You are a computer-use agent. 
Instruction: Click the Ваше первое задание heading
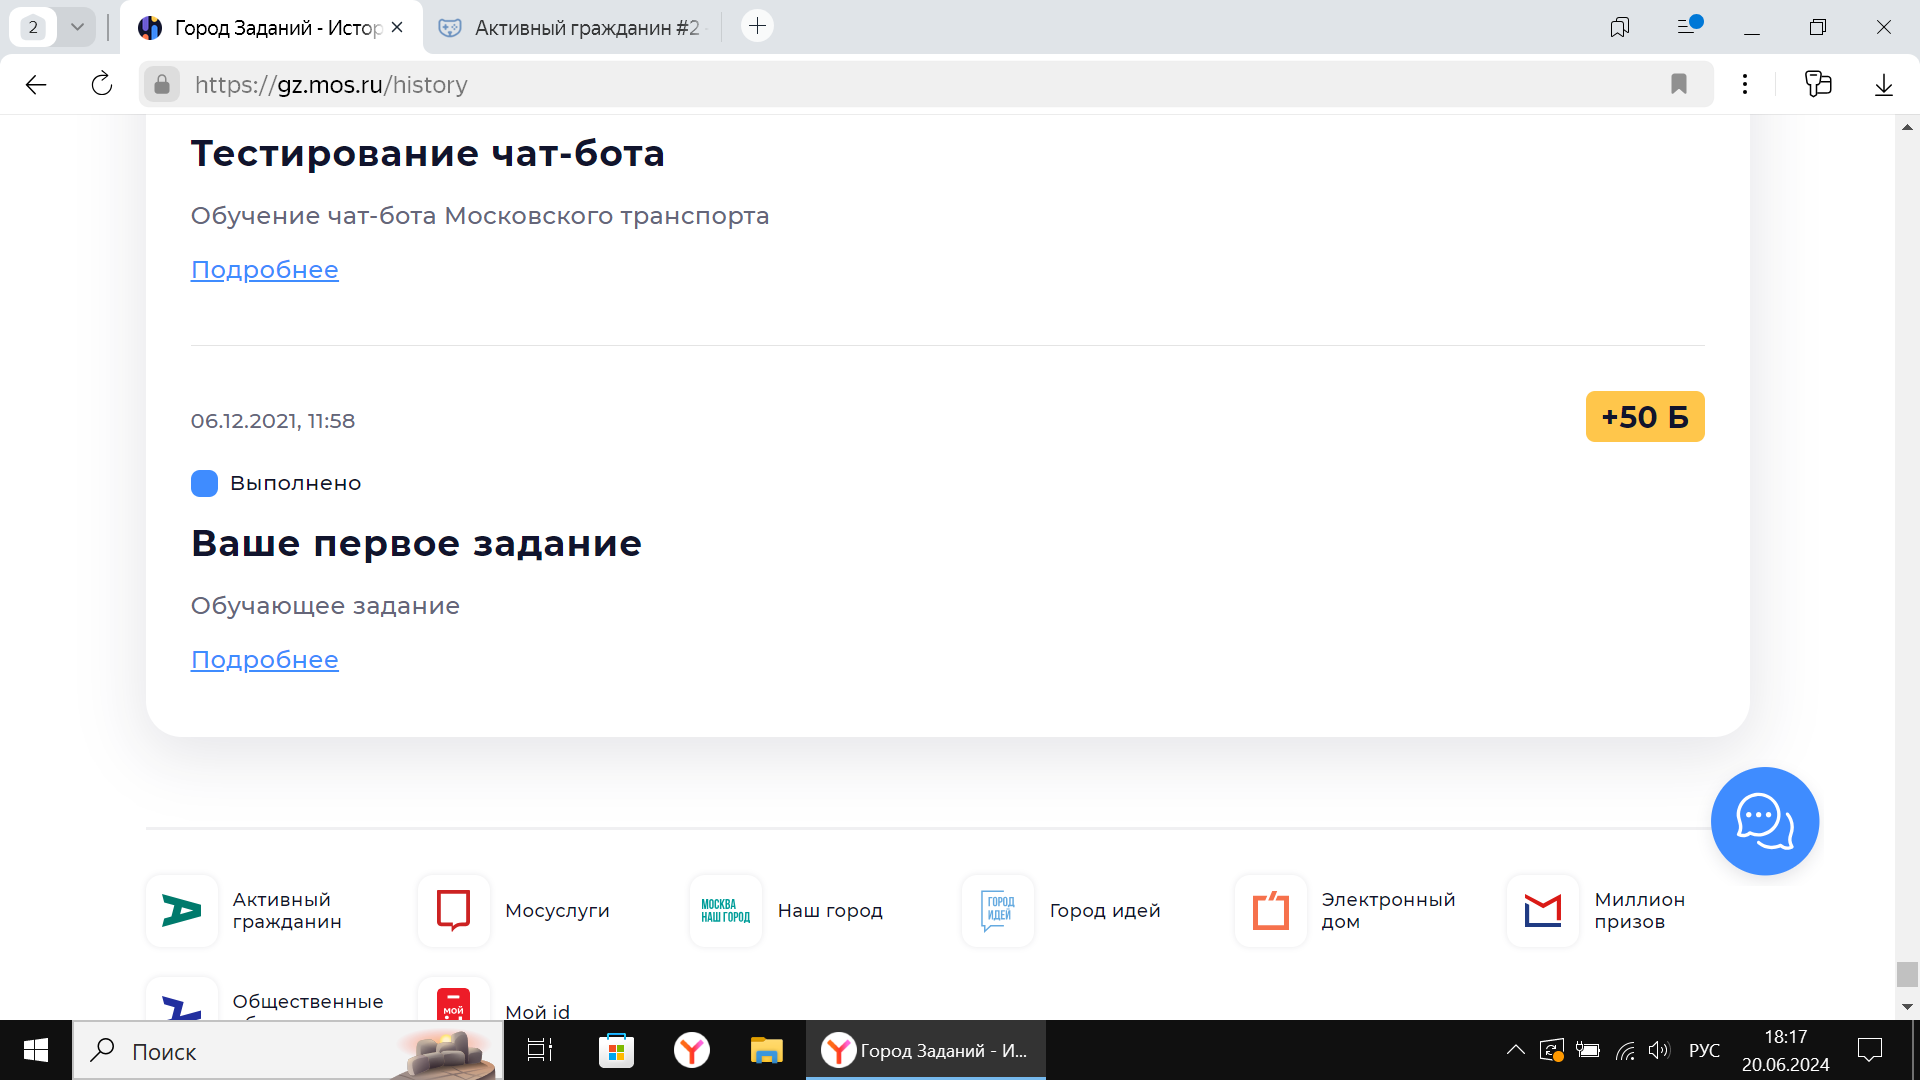pyautogui.click(x=416, y=543)
